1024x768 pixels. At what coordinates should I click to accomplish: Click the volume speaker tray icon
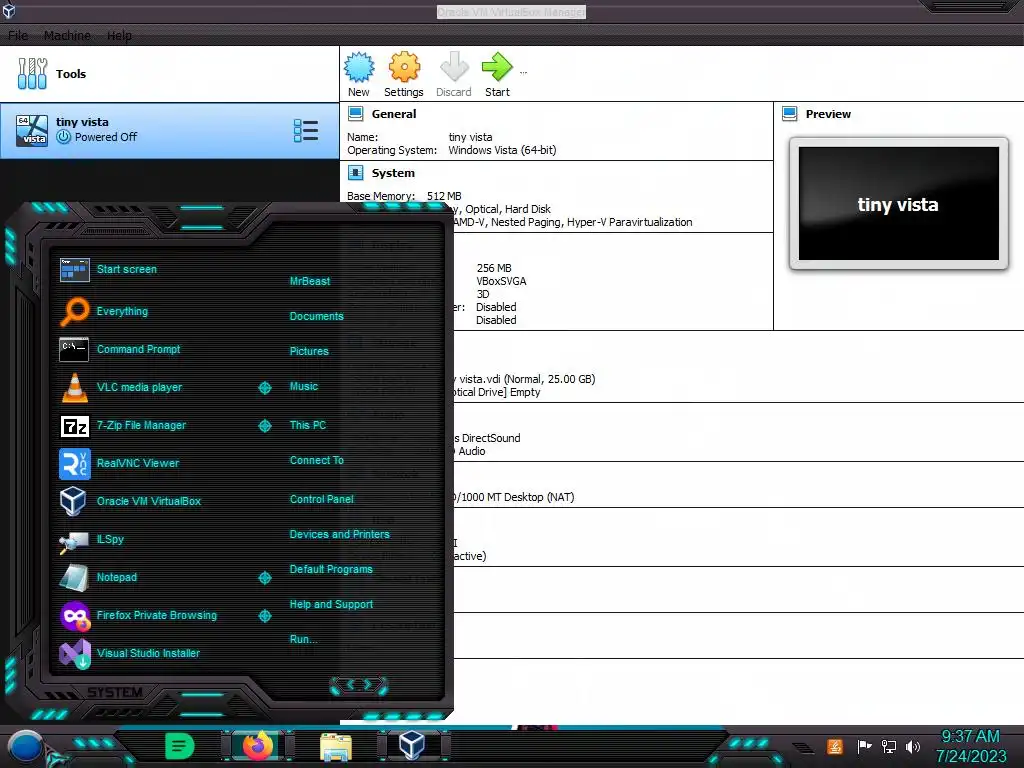coord(913,746)
